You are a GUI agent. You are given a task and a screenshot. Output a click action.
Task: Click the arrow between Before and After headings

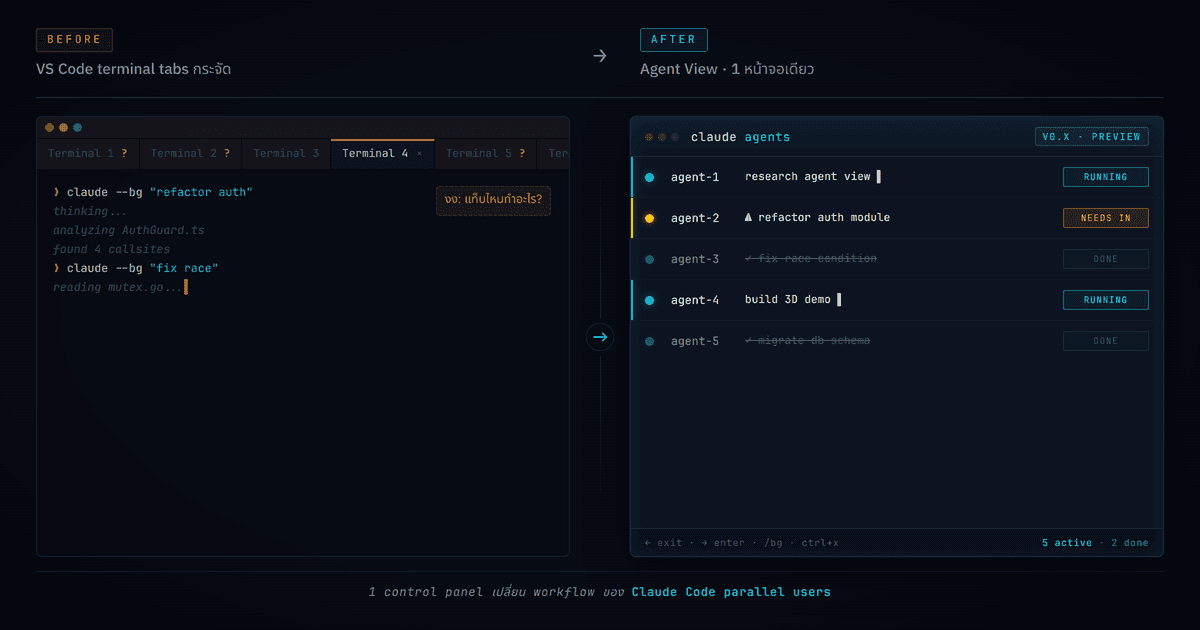coord(600,56)
